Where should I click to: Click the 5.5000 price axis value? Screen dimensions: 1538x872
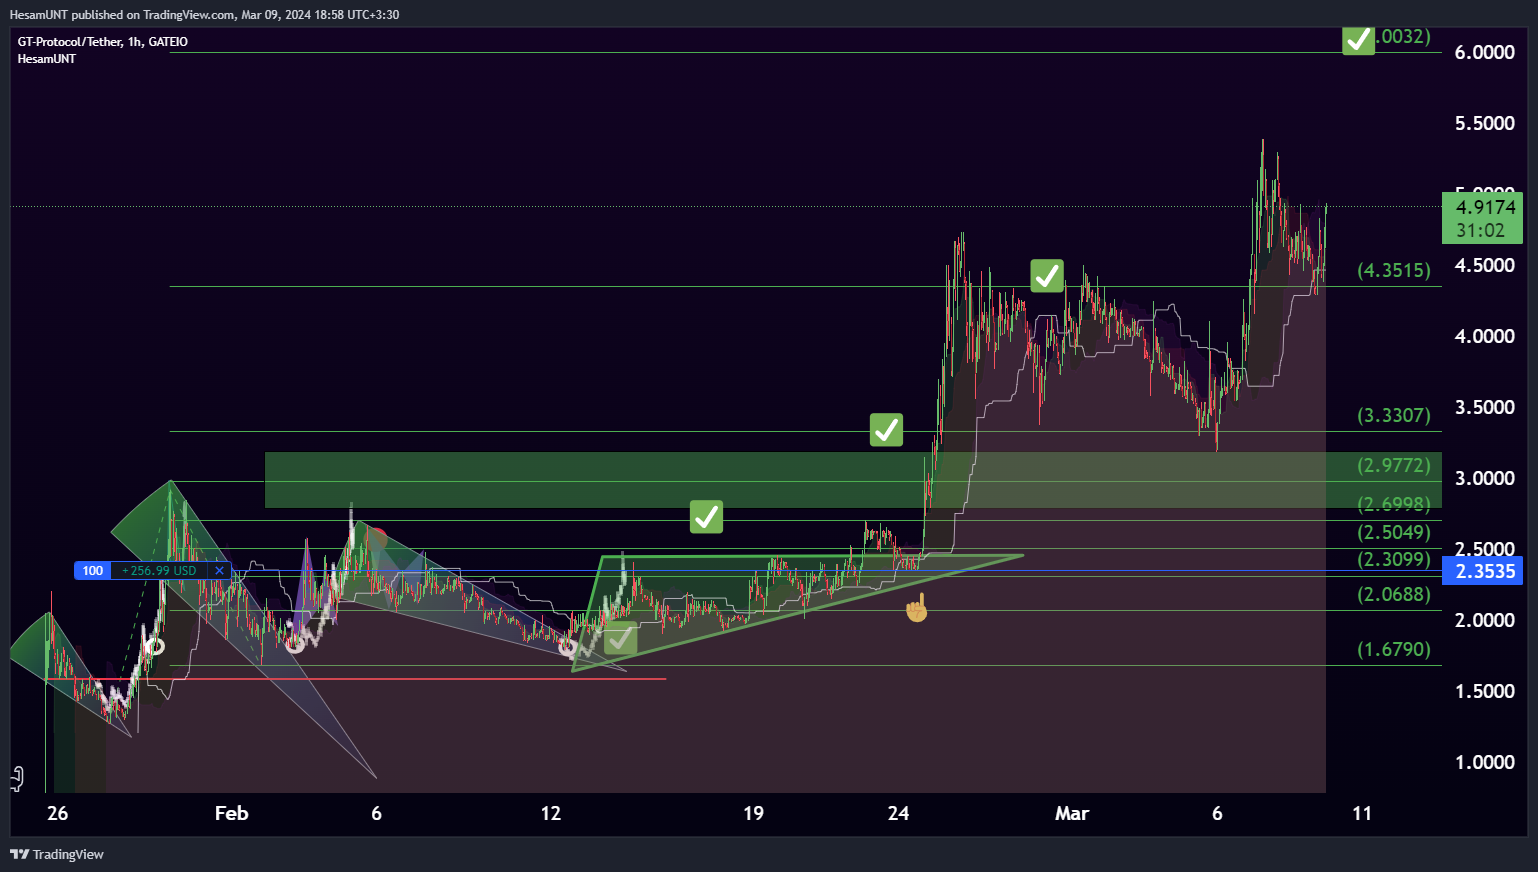click(1484, 123)
